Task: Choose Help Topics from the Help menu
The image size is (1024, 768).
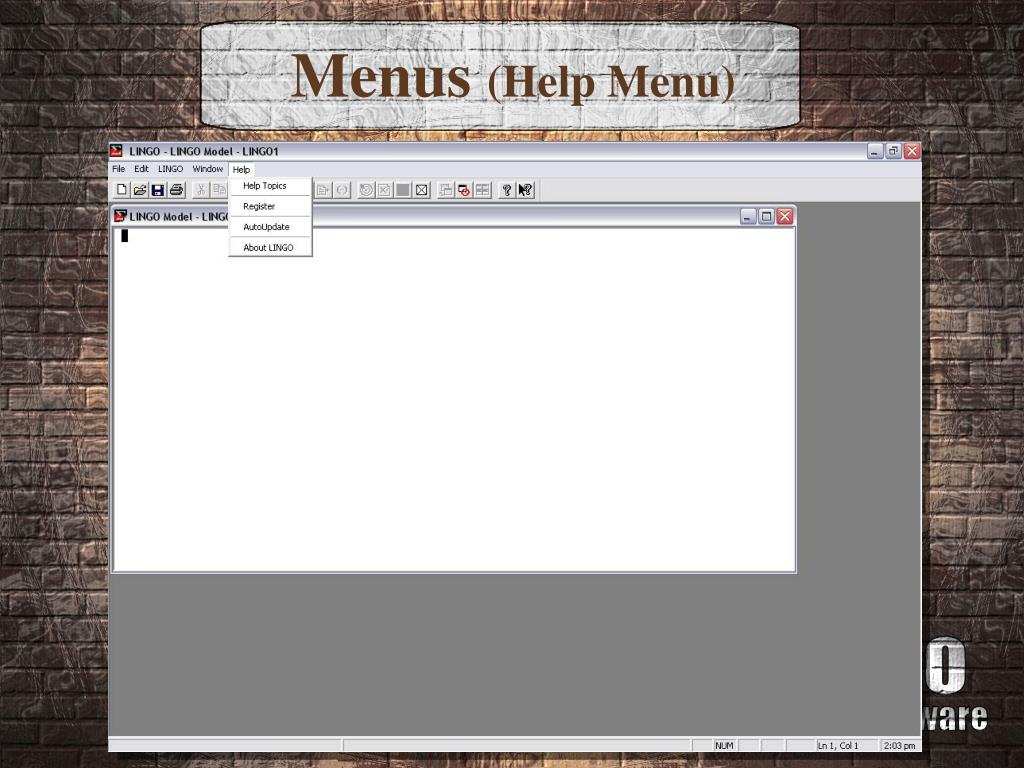Action: click(270, 186)
